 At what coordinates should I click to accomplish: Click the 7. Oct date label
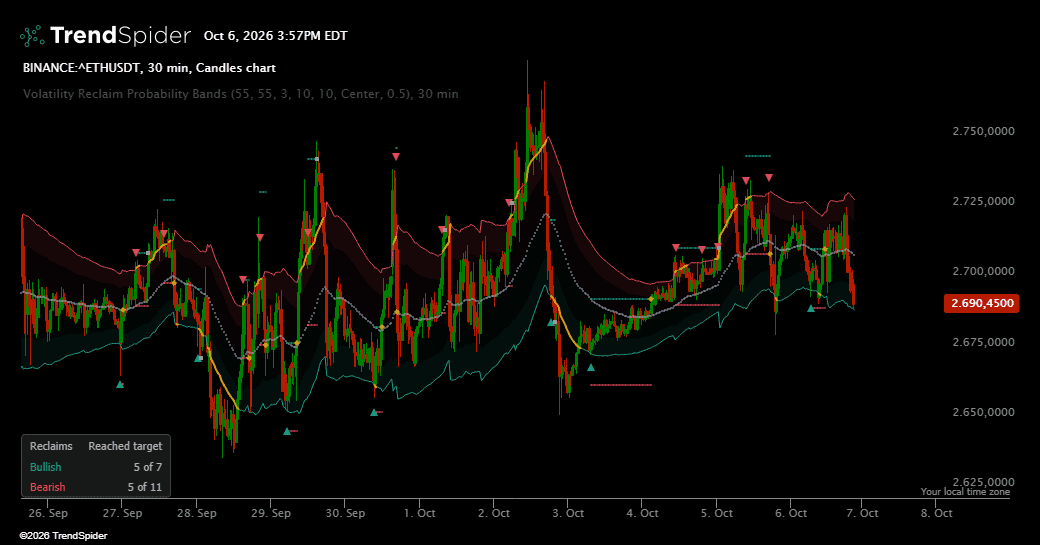coord(862,513)
